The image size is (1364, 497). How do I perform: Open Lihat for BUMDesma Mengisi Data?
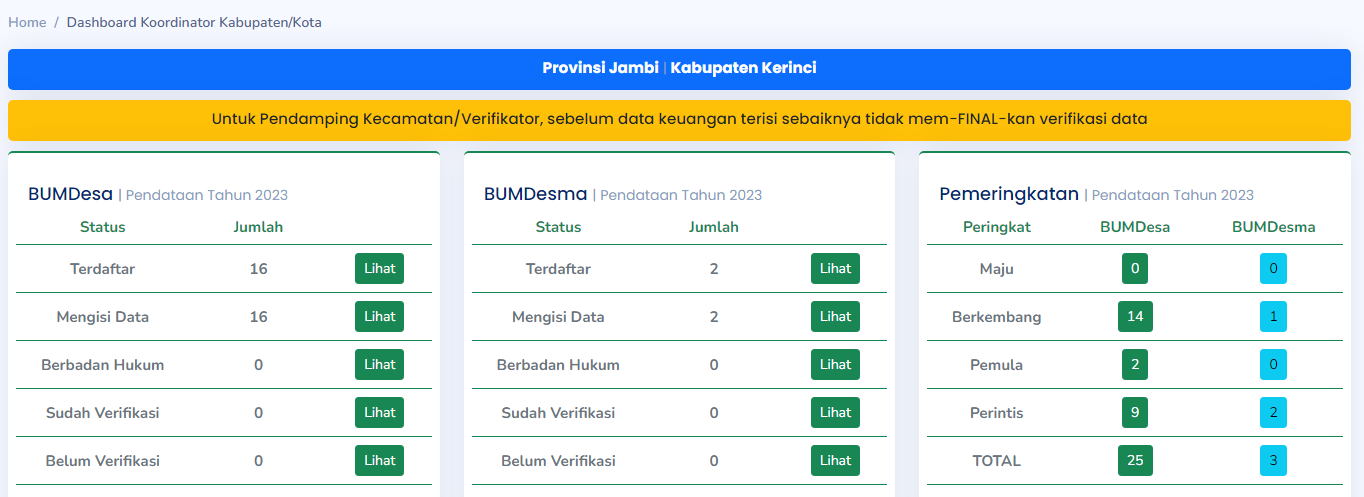(x=835, y=317)
